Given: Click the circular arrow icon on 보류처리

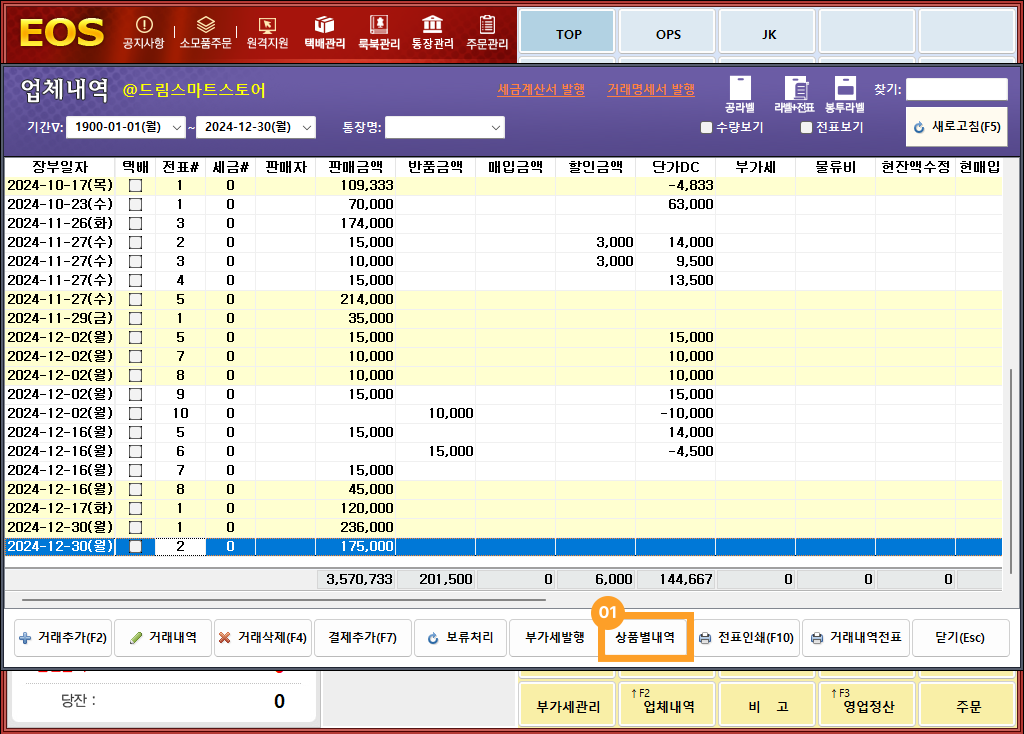Looking at the screenshot, I should [433, 638].
